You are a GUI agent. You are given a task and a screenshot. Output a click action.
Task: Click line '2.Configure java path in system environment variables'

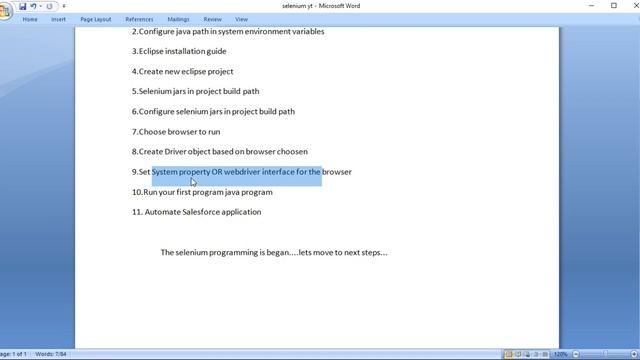click(x=228, y=31)
